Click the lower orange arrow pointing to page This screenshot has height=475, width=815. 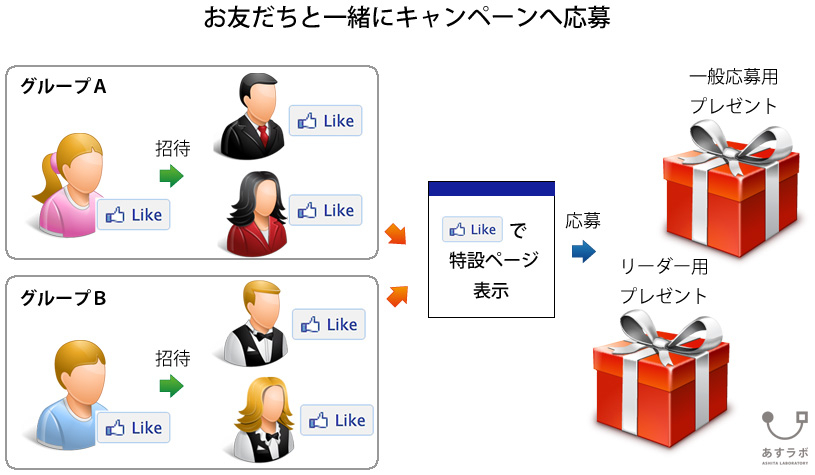(x=398, y=296)
